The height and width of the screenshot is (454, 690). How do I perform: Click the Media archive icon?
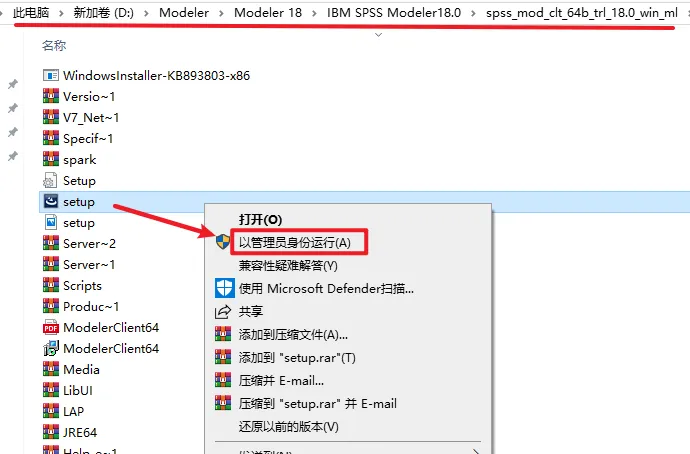point(51,369)
